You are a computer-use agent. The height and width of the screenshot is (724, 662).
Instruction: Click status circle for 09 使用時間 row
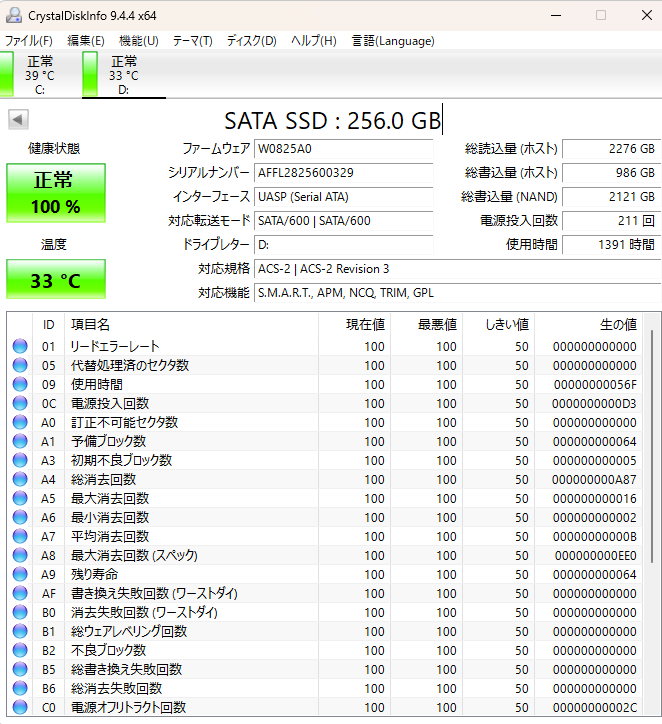[20, 384]
